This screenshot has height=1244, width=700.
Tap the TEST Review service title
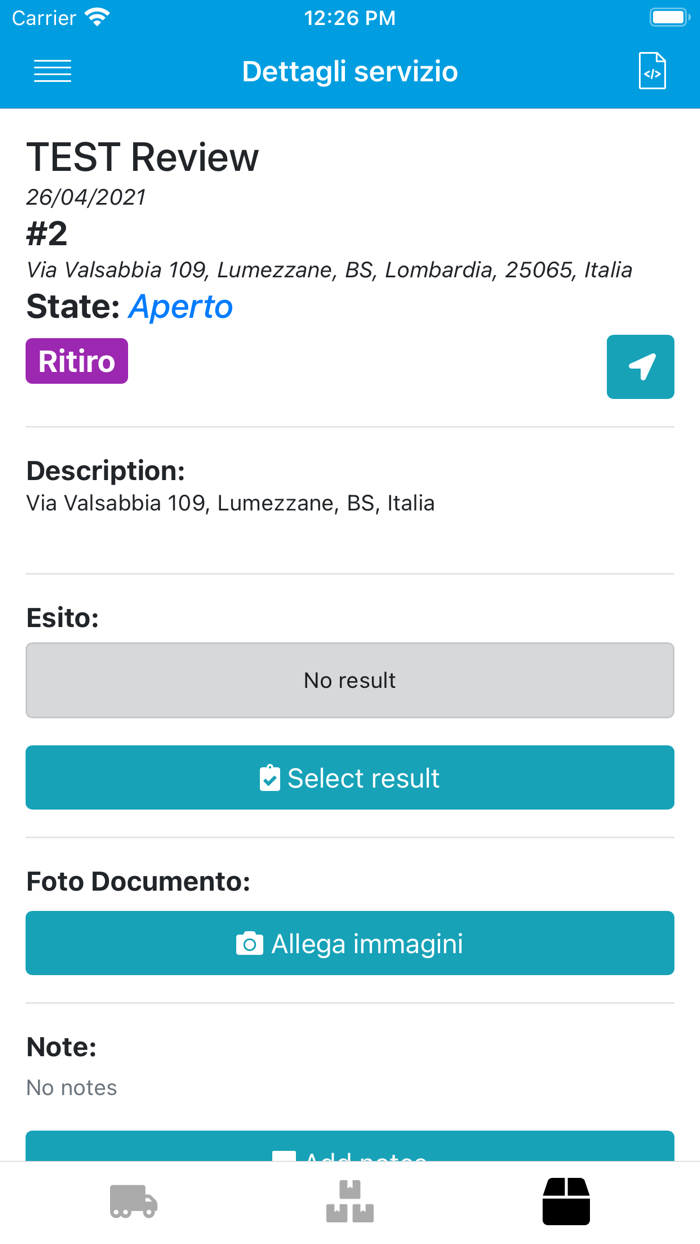coord(142,156)
